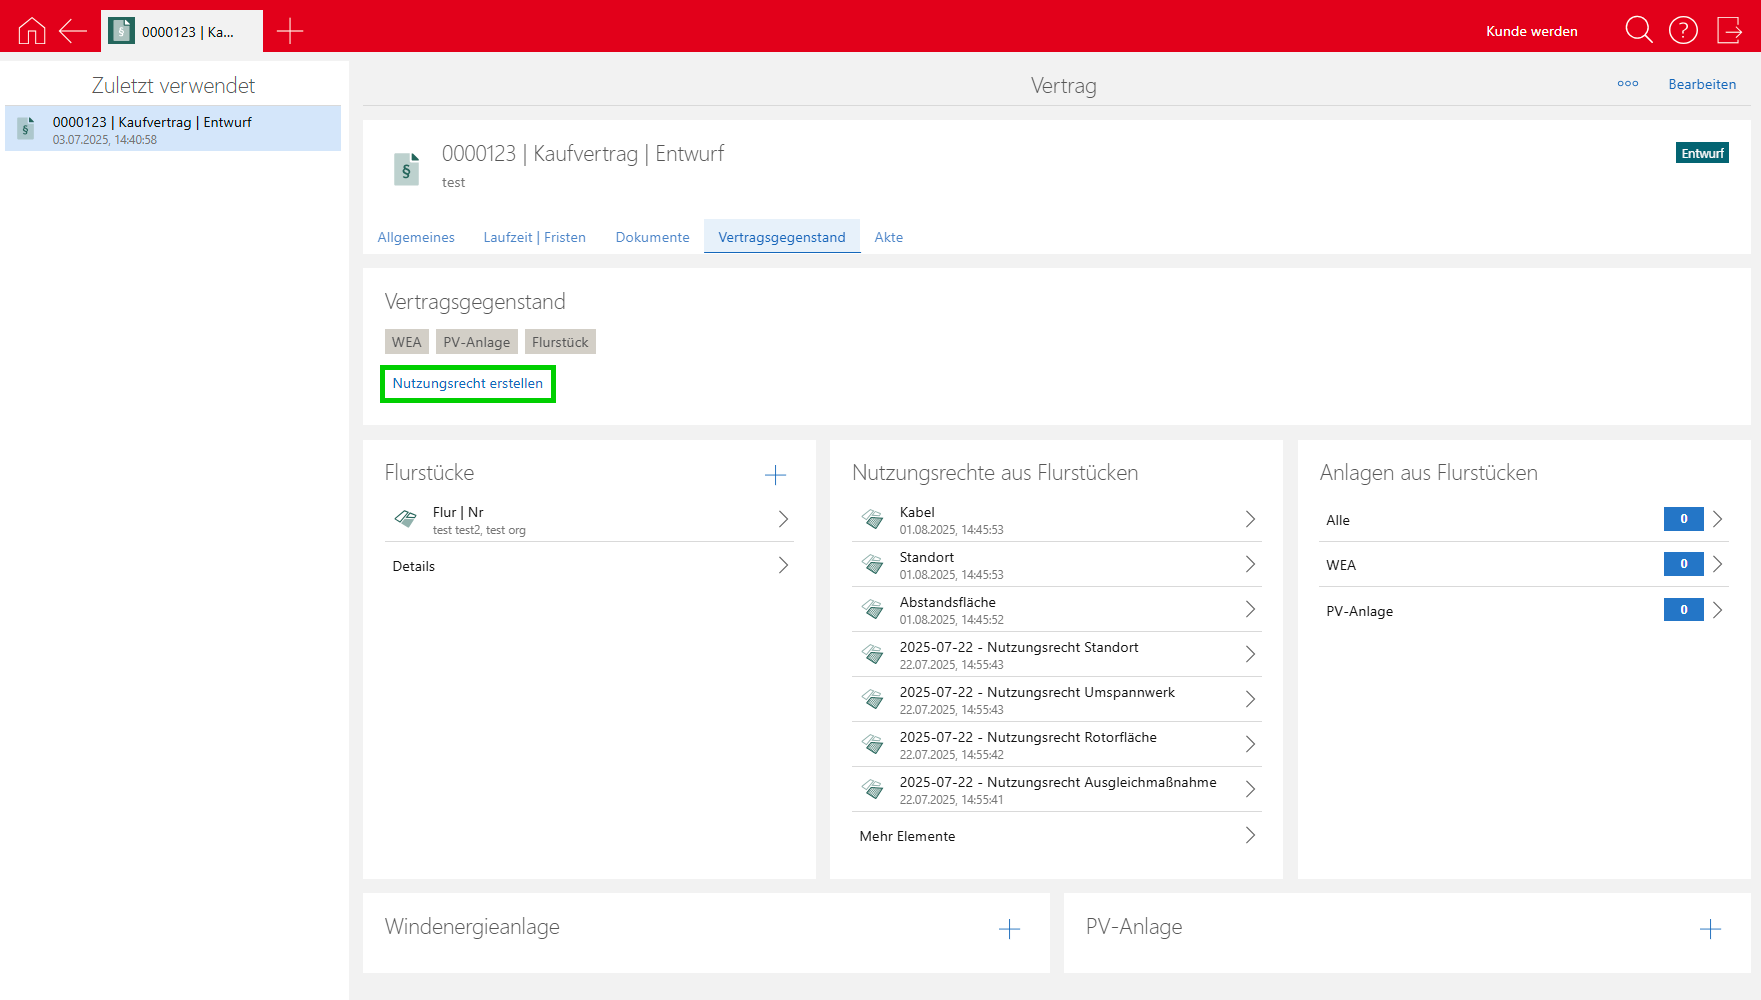Select the PV-Anlage tag chip
This screenshot has height=1000, width=1761.
[x=476, y=342]
